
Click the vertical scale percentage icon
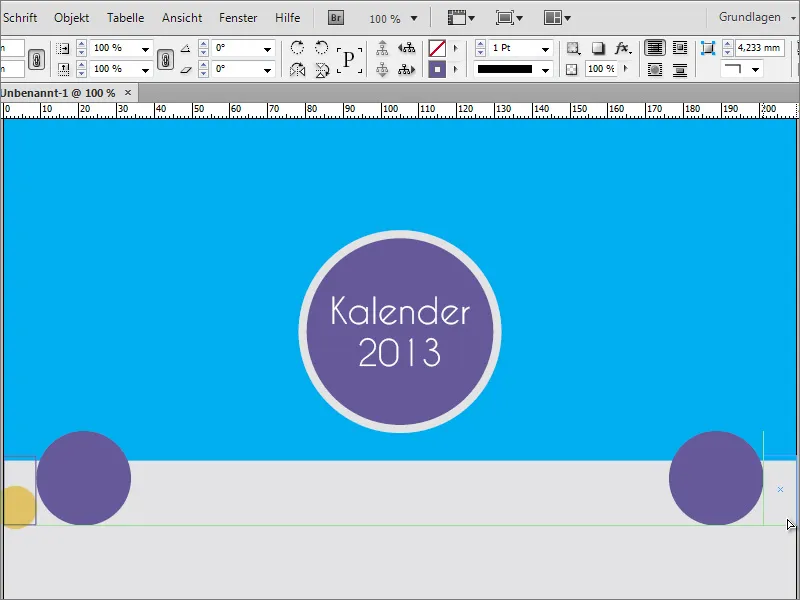click(x=63, y=69)
